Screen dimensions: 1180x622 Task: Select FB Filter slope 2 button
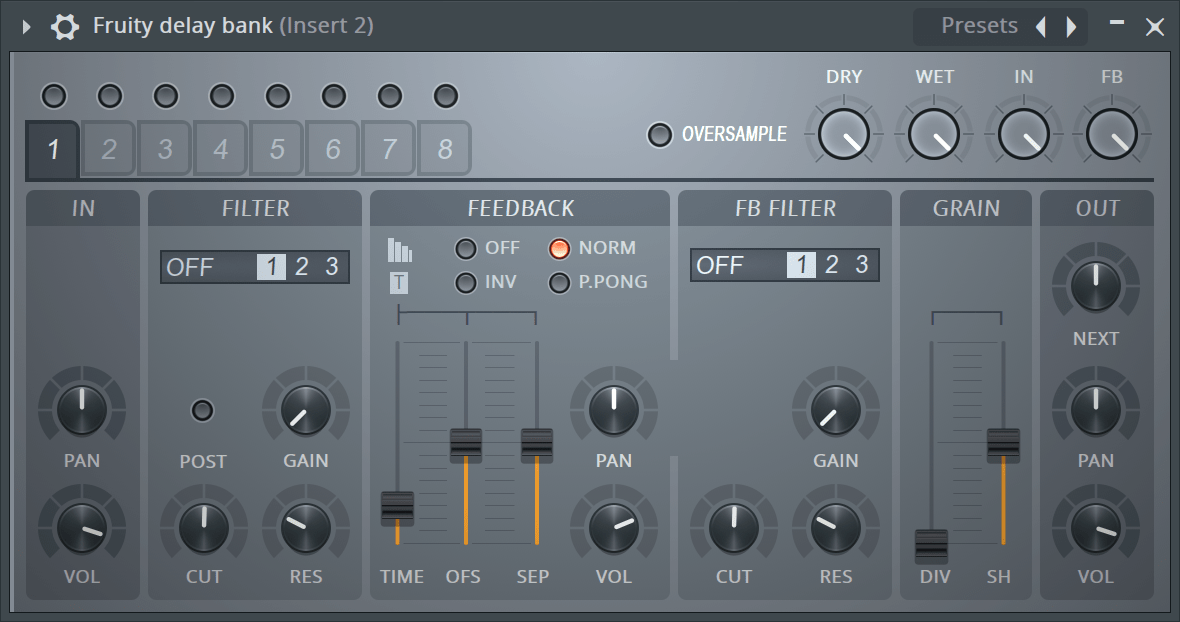(x=831, y=265)
